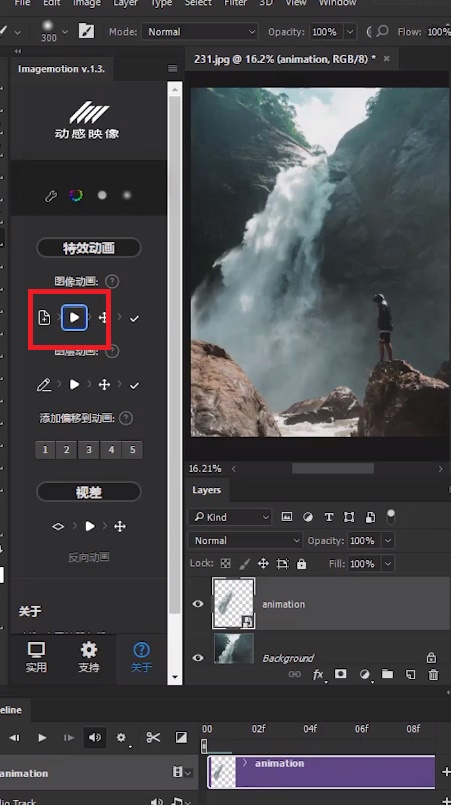Image resolution: width=451 pixels, height=805 pixels.
Task: Toggle layer filtering switch on or off
Action: 391,516
